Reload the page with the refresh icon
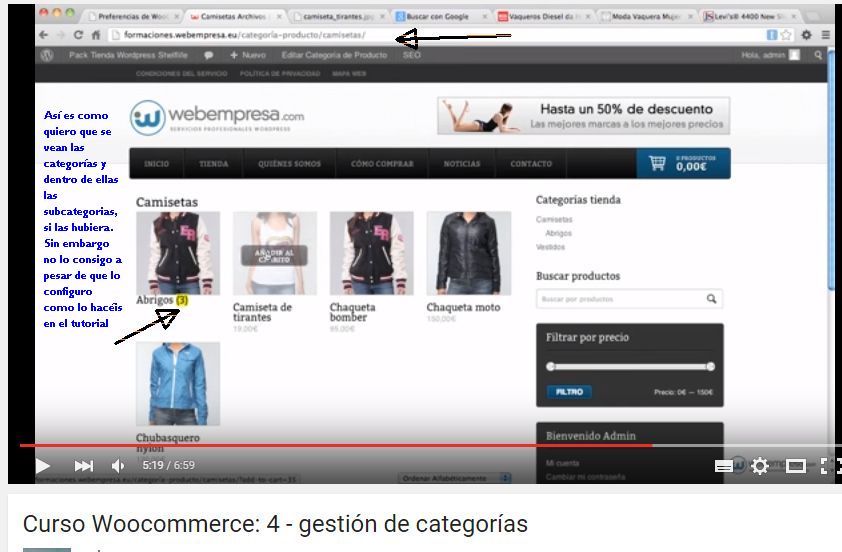Image resolution: width=842 pixels, height=552 pixels. coord(78,35)
